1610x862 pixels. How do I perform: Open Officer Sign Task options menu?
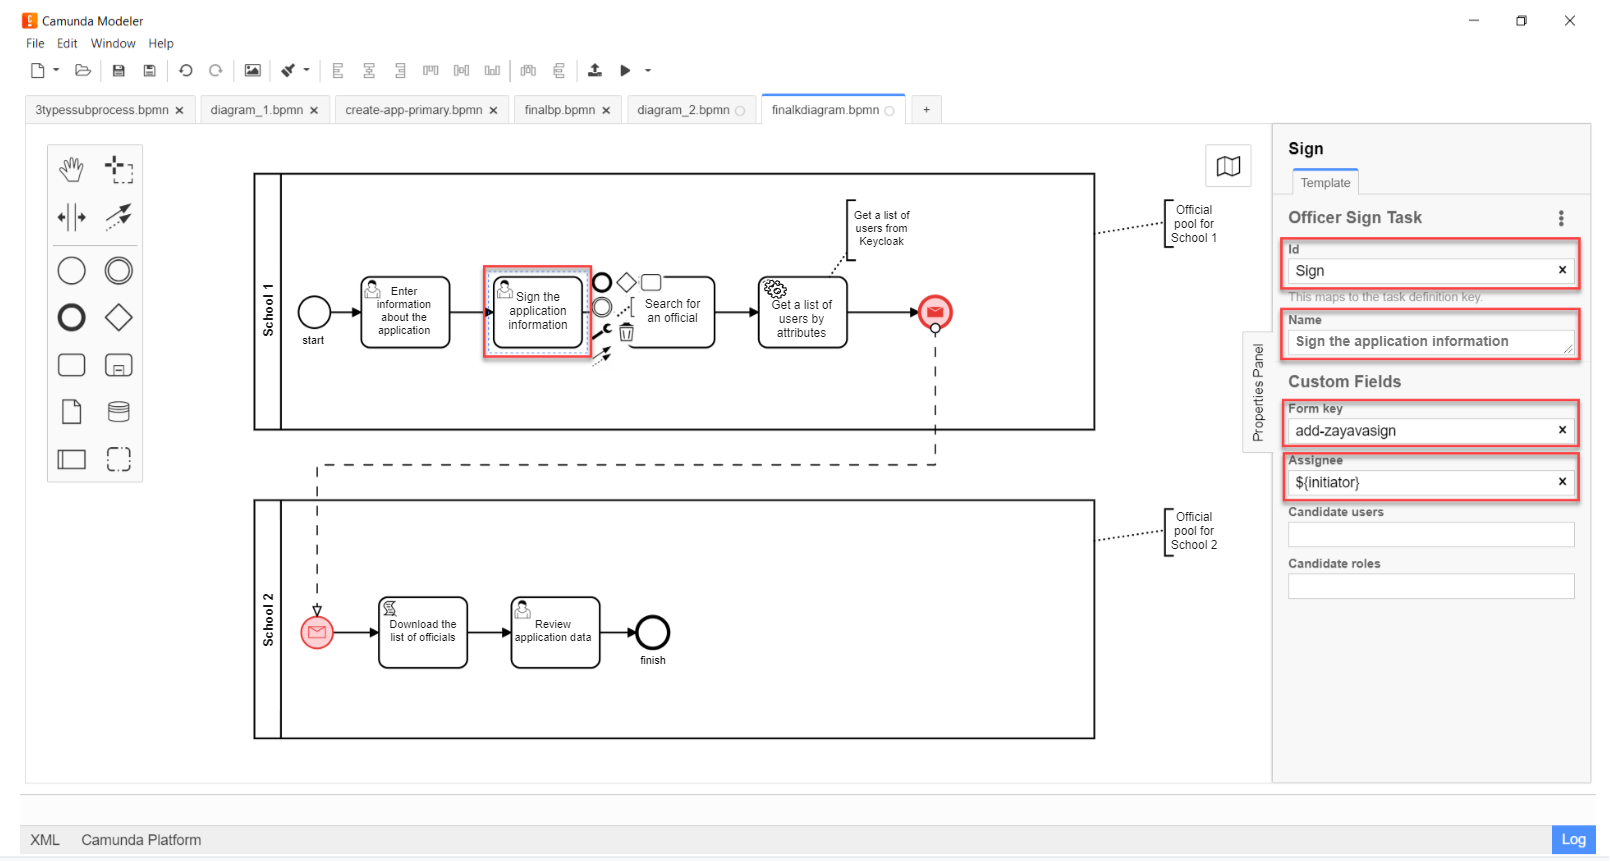pos(1561,218)
